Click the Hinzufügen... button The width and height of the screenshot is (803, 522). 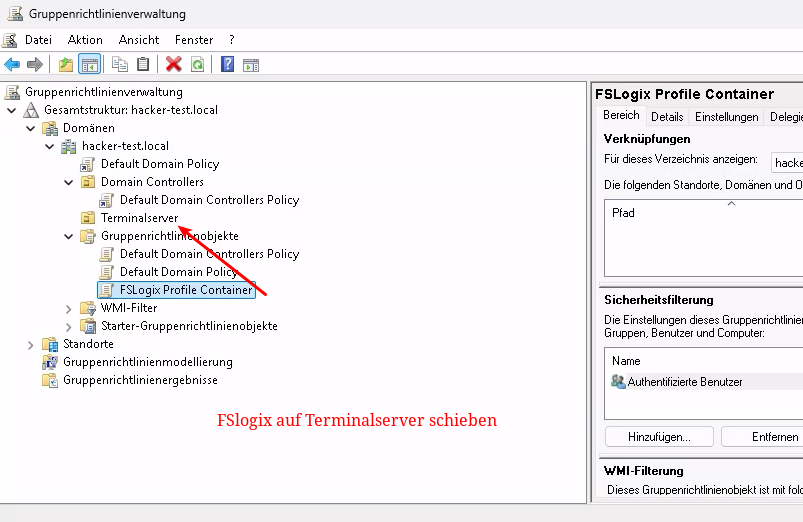pyautogui.click(x=659, y=437)
